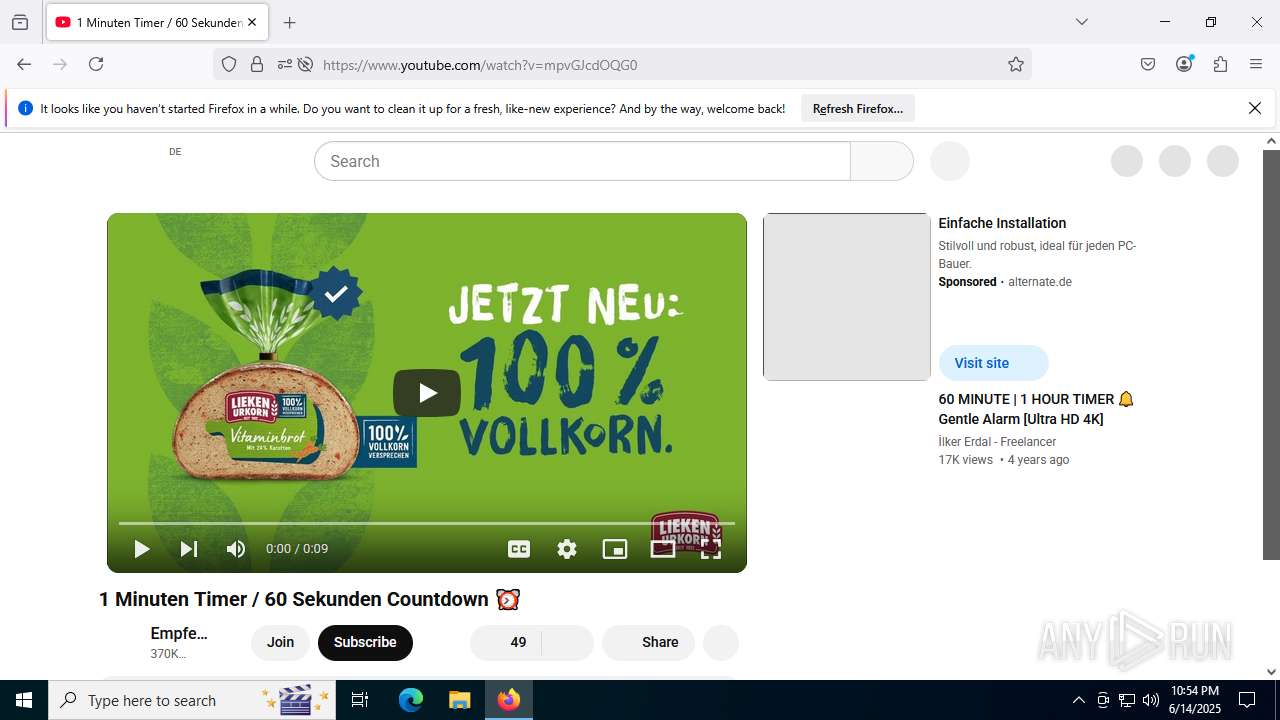Launch Microsoft Edge from taskbar
Image resolution: width=1280 pixels, height=720 pixels.
click(411, 700)
